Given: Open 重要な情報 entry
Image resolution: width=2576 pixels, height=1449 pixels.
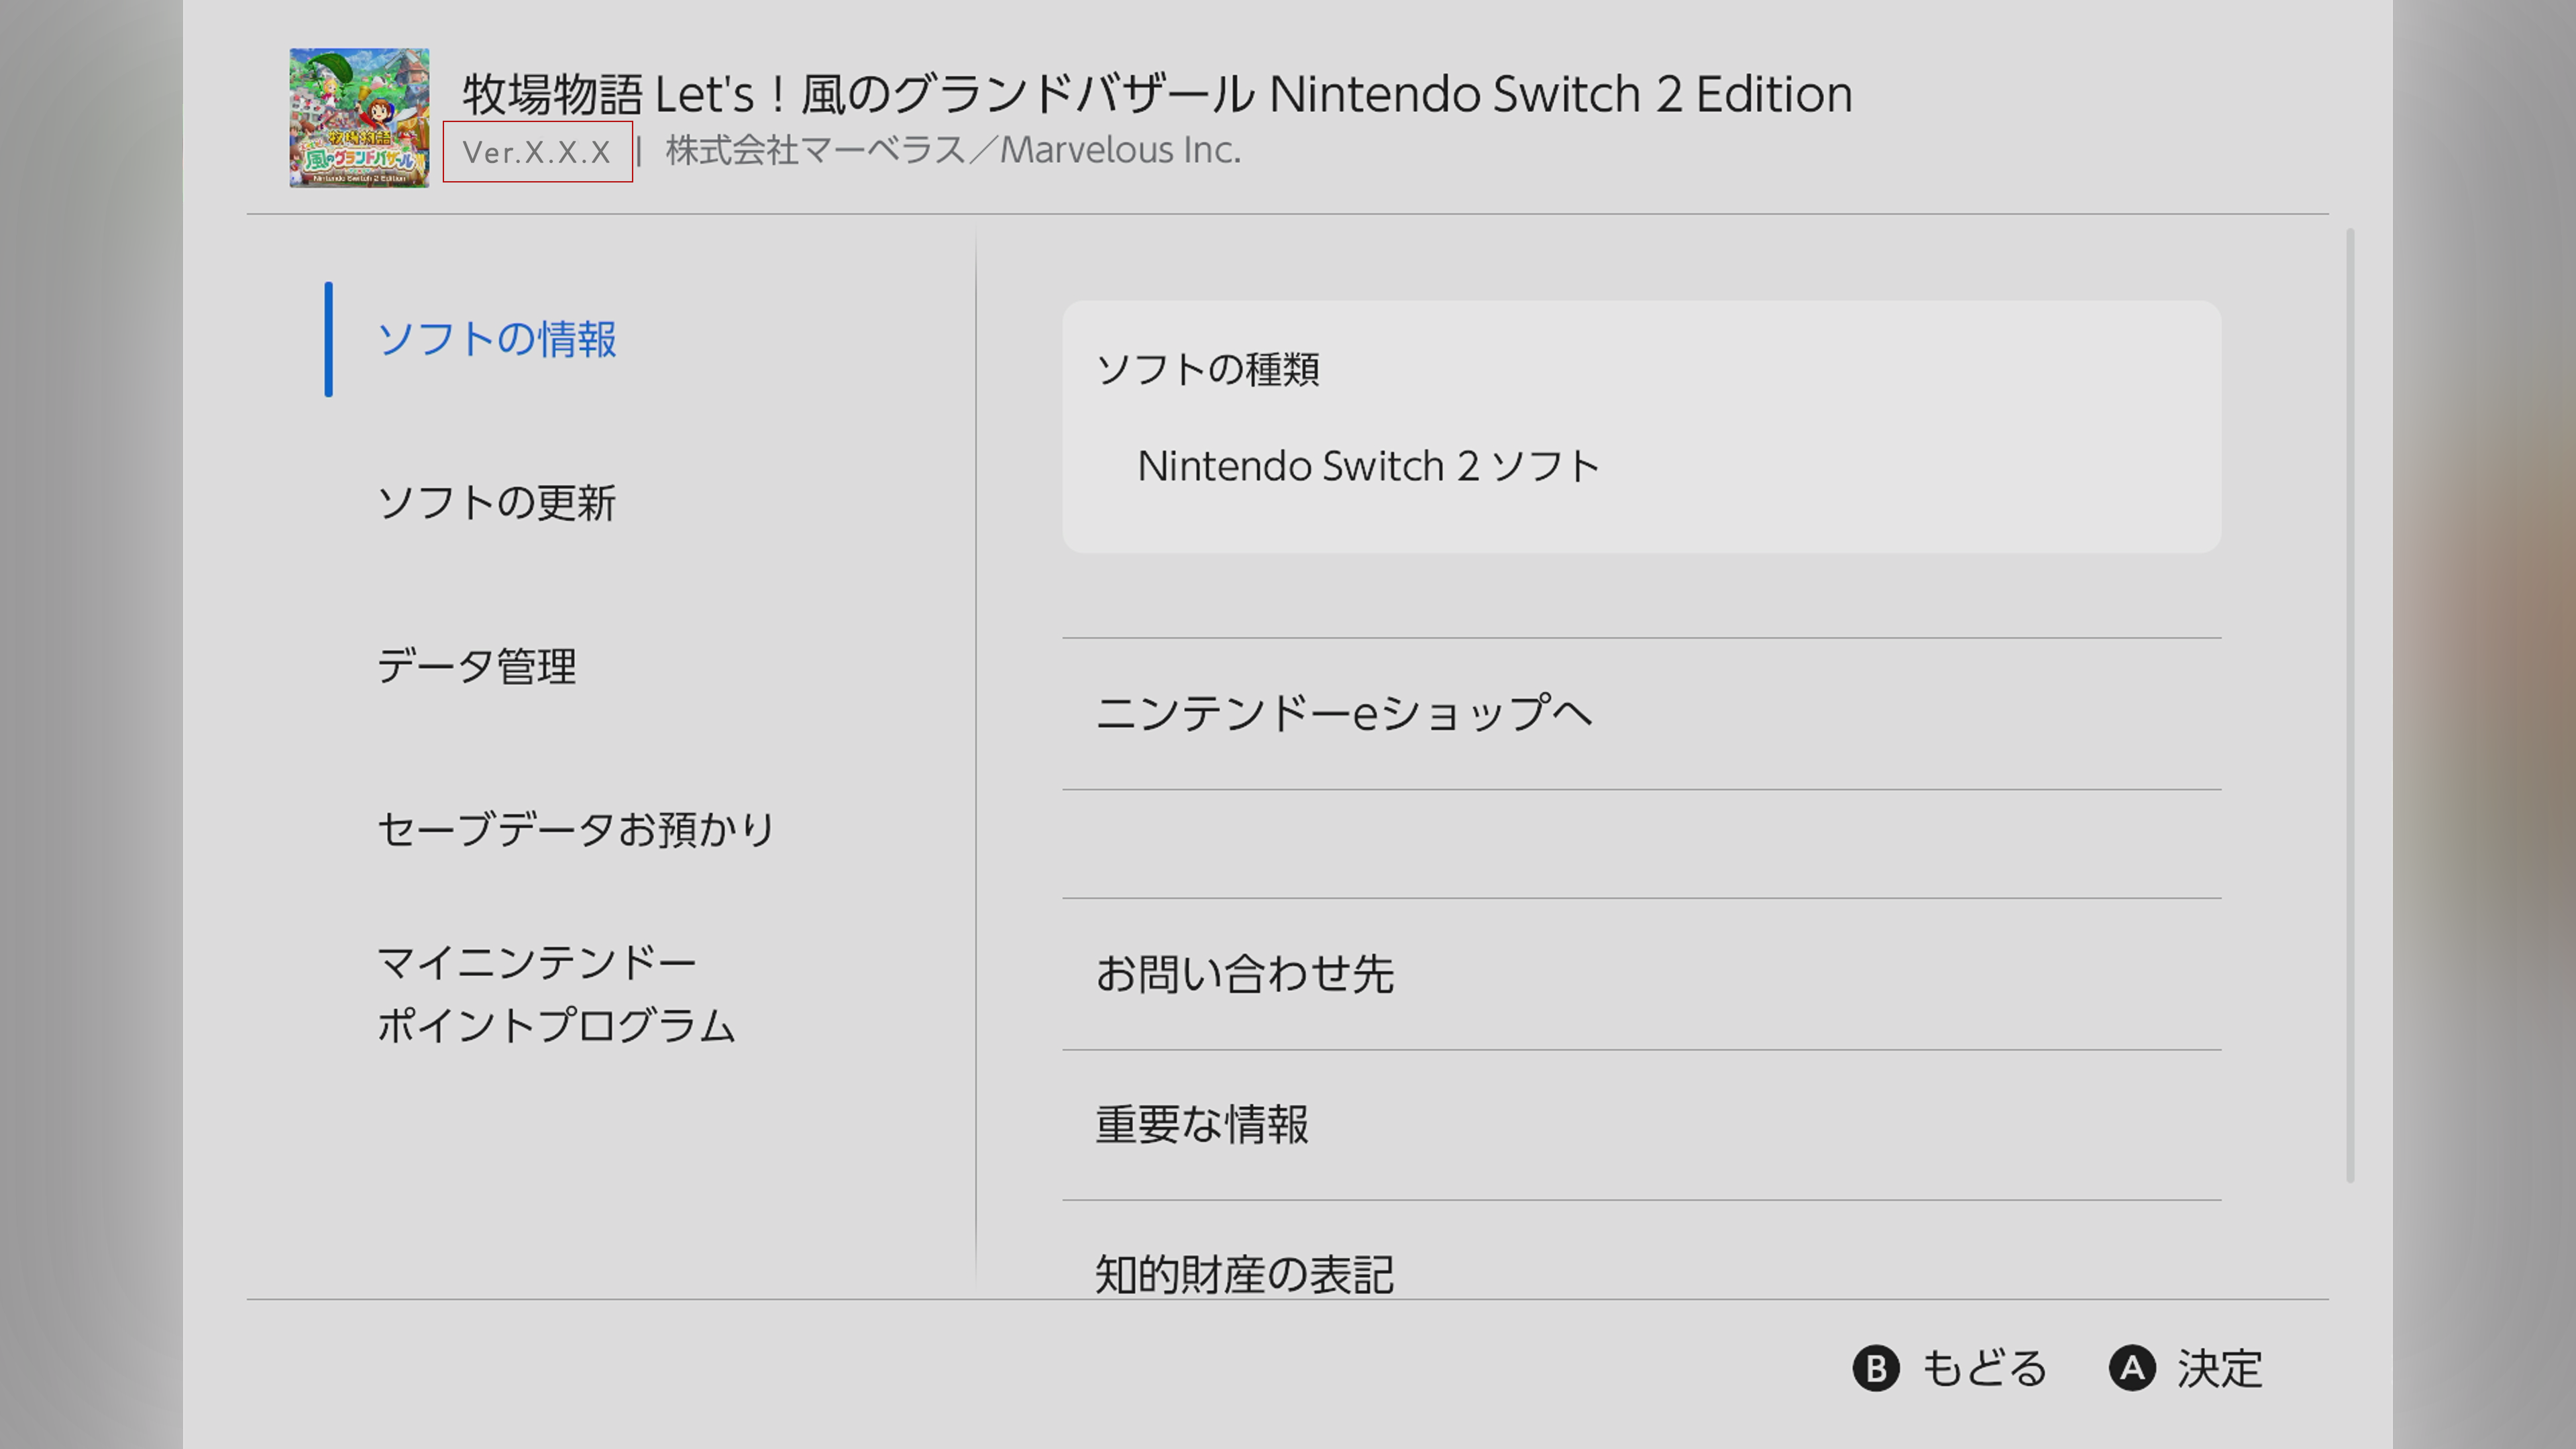Looking at the screenshot, I should click(1202, 1125).
